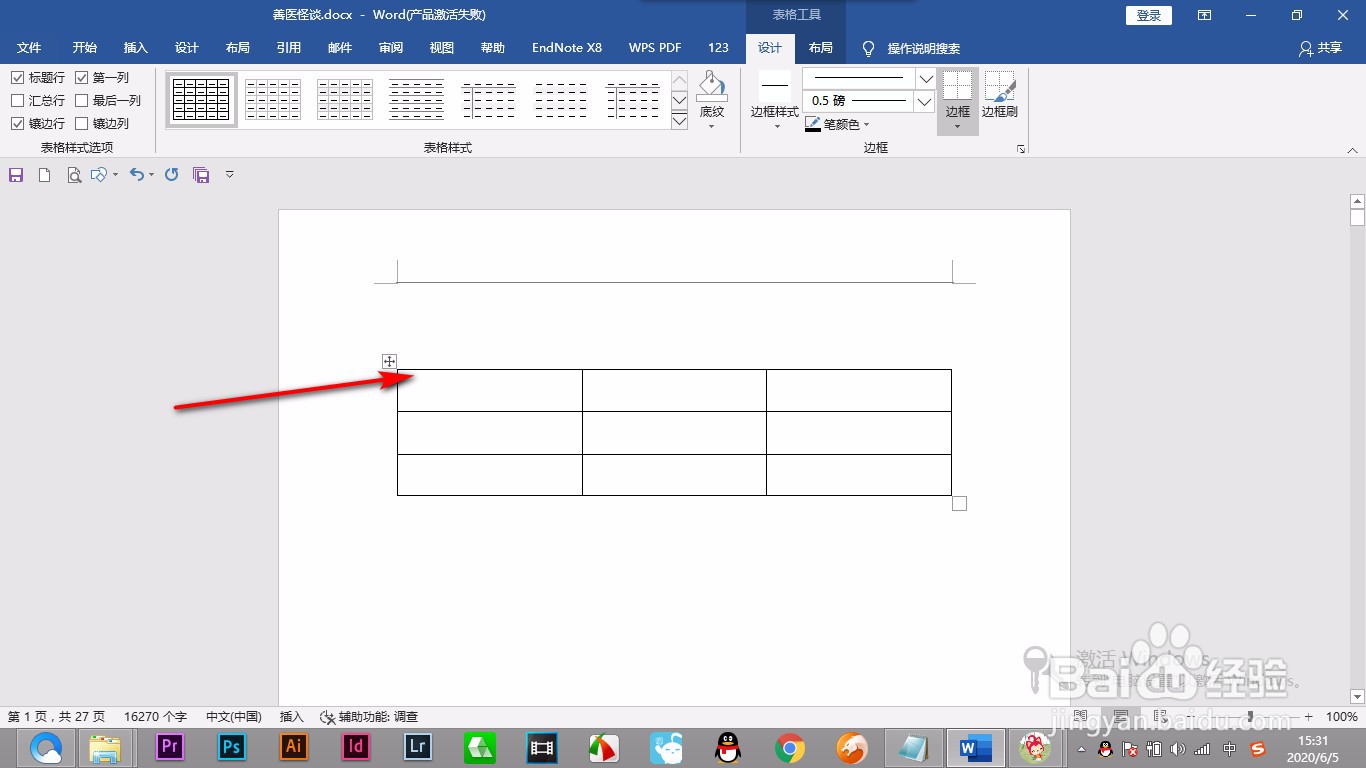Image resolution: width=1366 pixels, height=768 pixels.
Task: Open the 0.5 磅 line weight dropdown
Action: (x=926, y=101)
